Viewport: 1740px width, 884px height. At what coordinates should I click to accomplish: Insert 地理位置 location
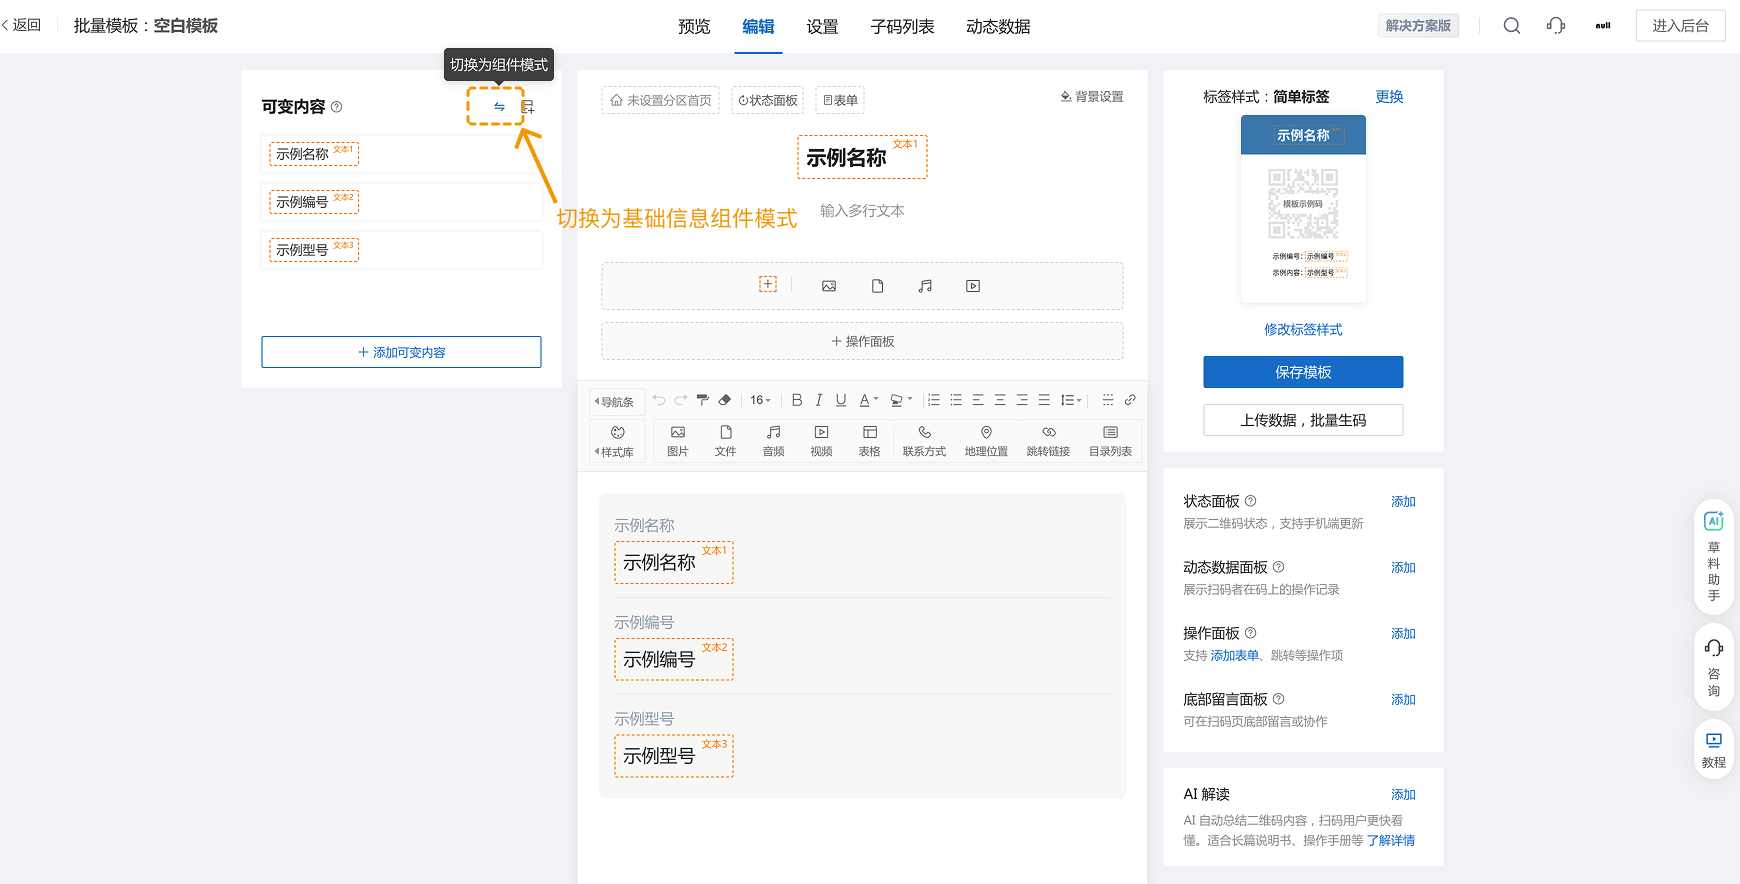(x=986, y=441)
